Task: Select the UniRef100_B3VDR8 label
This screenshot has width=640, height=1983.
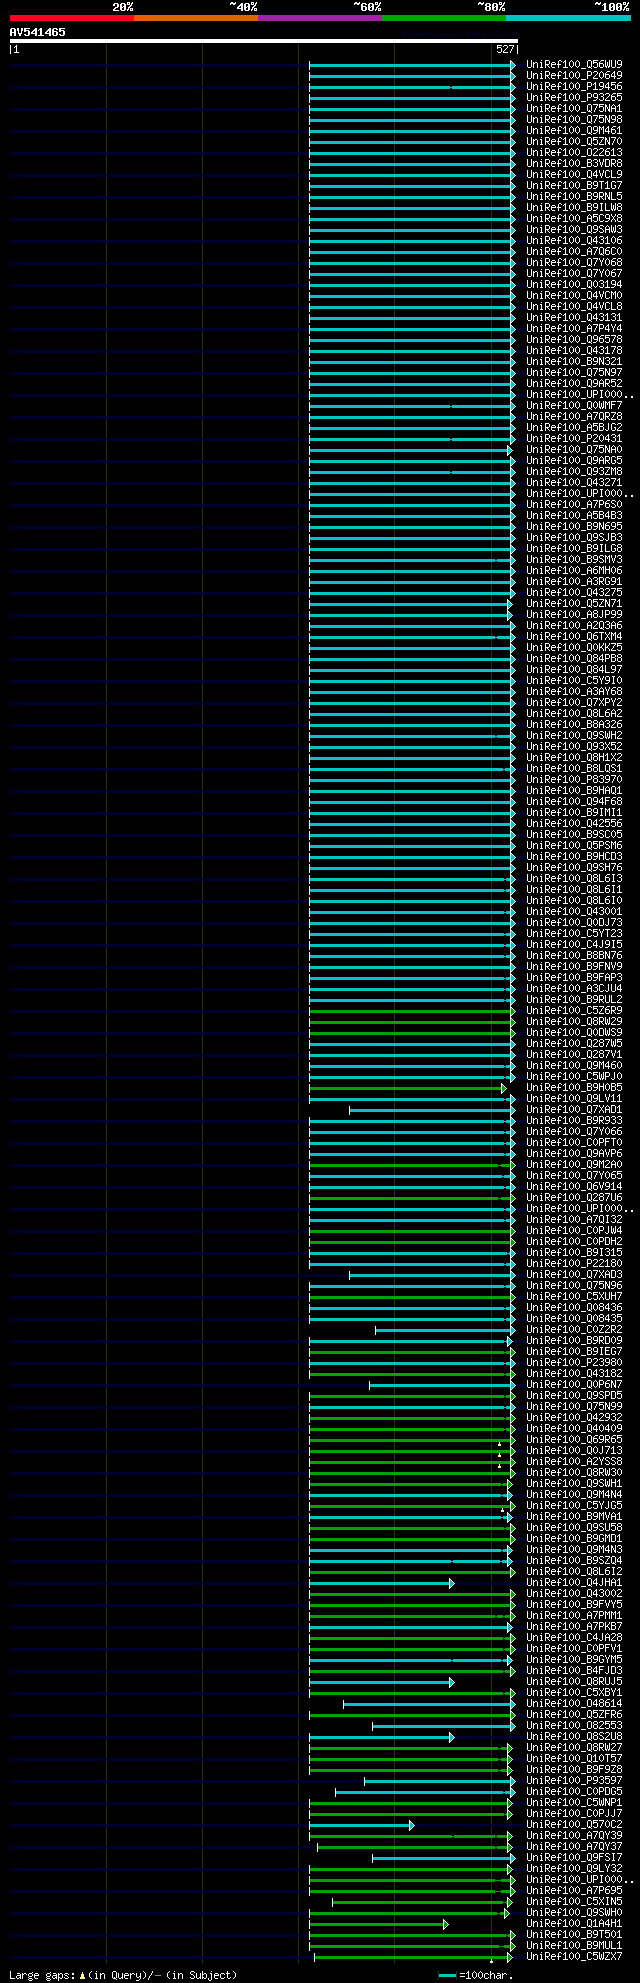Action: coord(574,163)
